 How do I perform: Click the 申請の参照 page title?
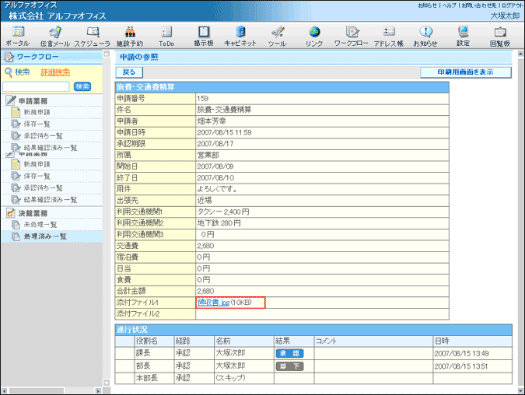click(x=139, y=57)
